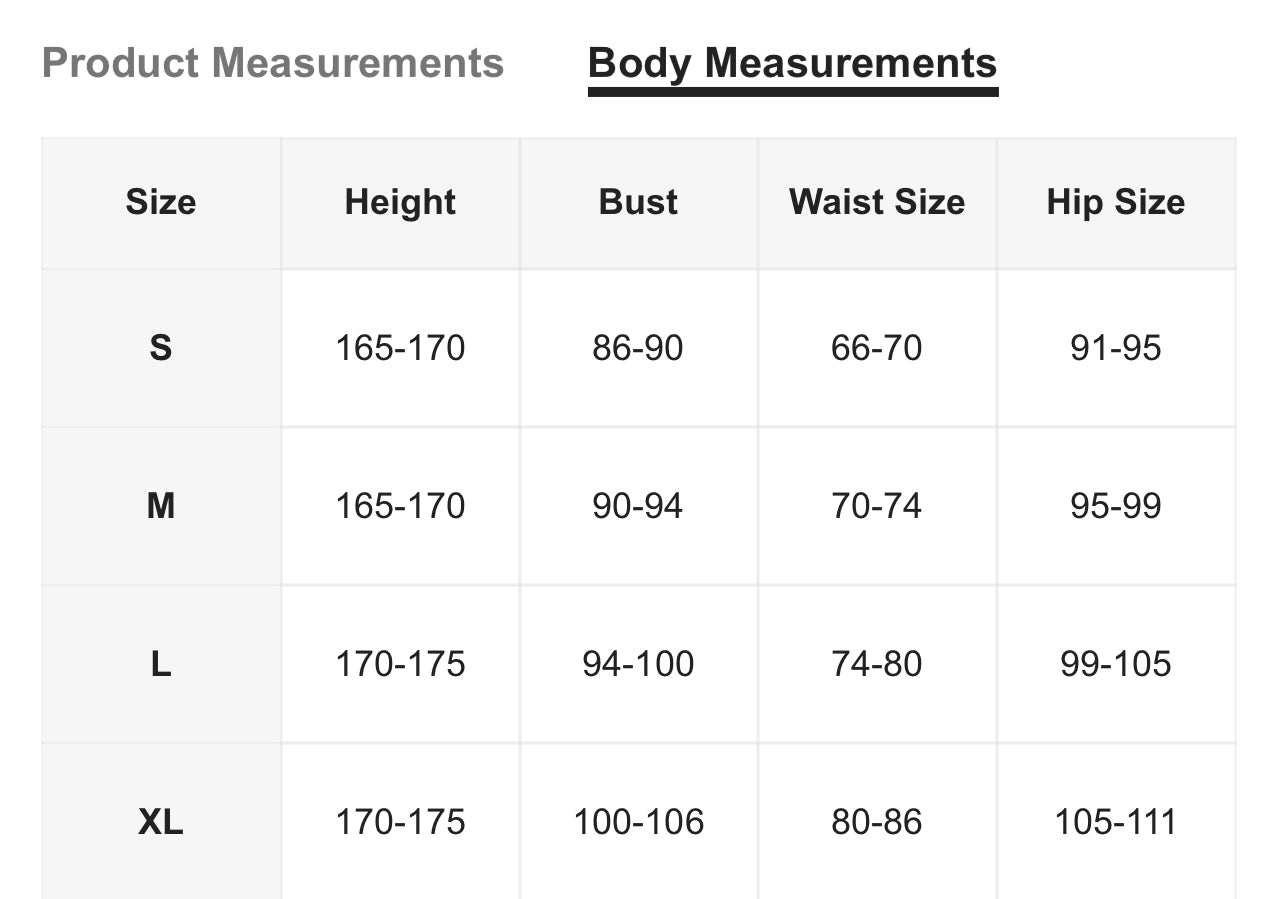1284x899 pixels.
Task: Select the XL size row label
Action: (x=161, y=822)
